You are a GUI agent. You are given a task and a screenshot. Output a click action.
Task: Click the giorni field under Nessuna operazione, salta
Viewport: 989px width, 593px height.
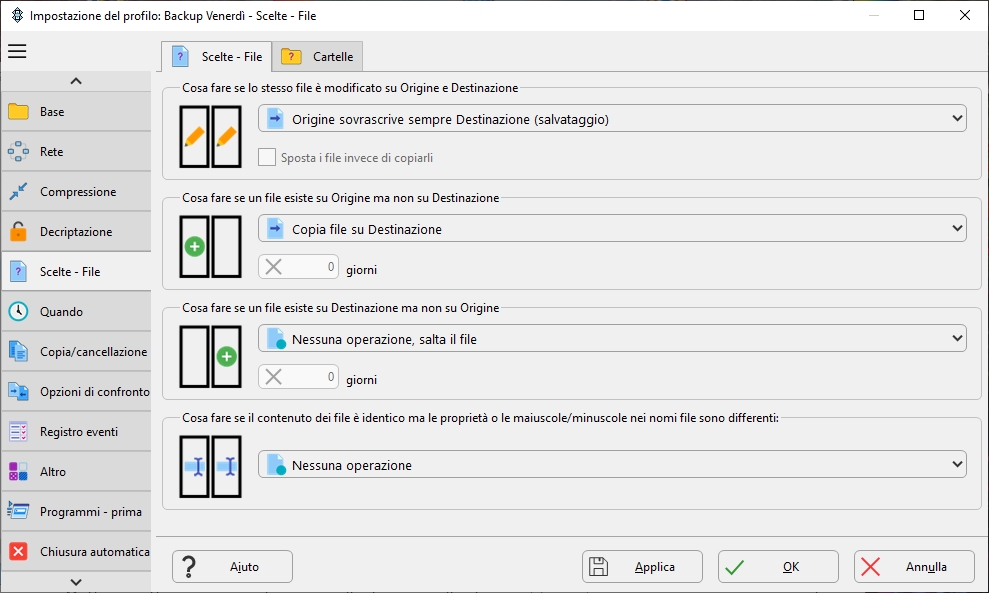(x=298, y=377)
